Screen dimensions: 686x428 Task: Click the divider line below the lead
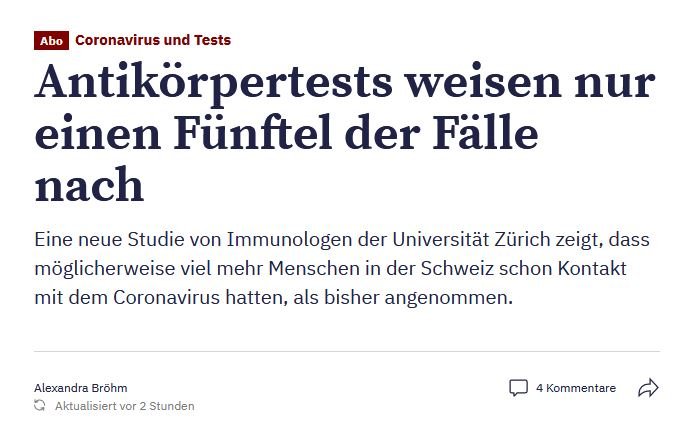(x=346, y=352)
